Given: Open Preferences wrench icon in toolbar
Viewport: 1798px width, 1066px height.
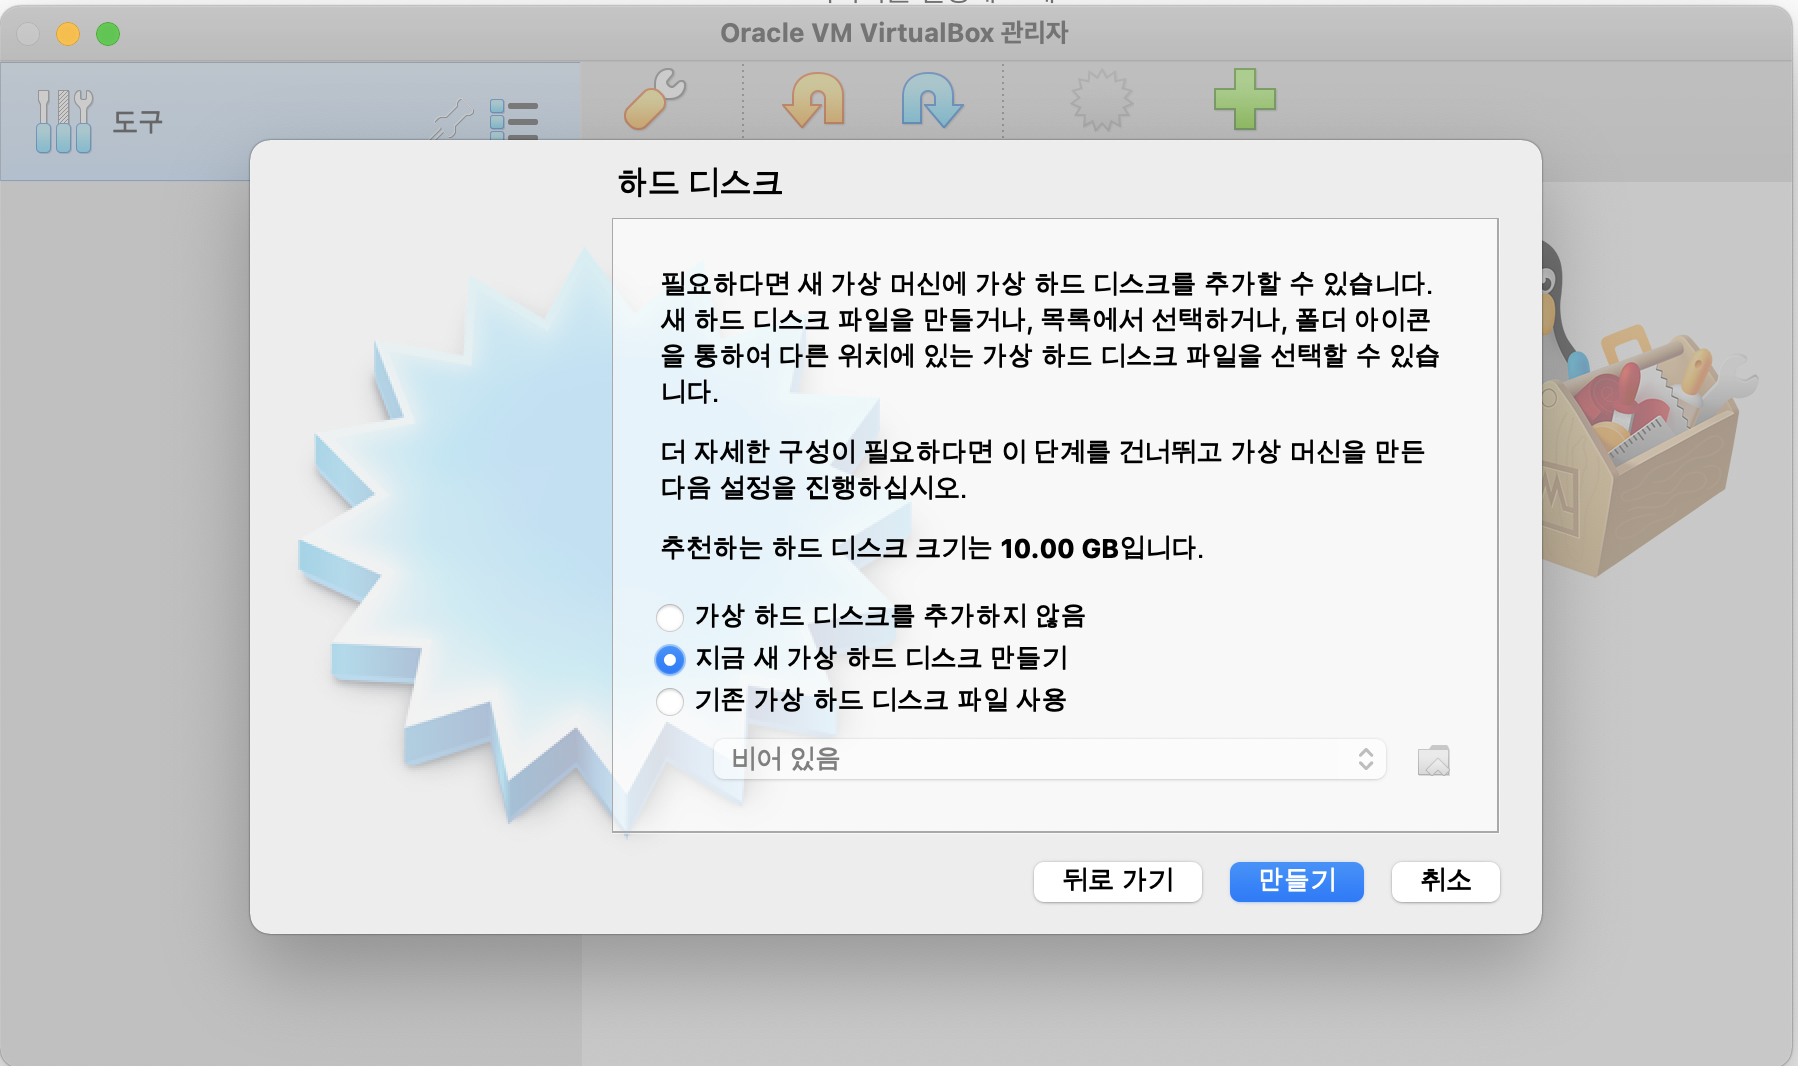Looking at the screenshot, I should (655, 99).
